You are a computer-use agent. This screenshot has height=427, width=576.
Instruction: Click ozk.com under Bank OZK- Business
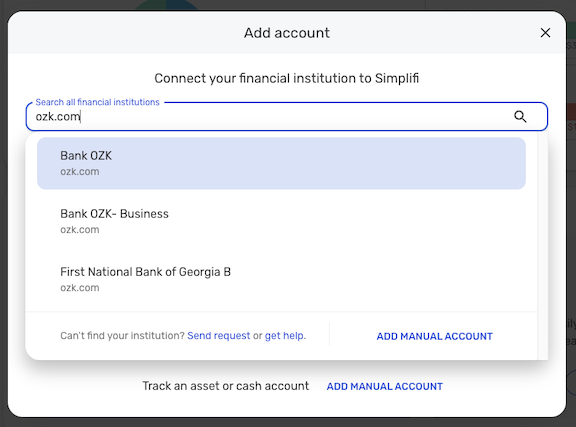point(80,230)
